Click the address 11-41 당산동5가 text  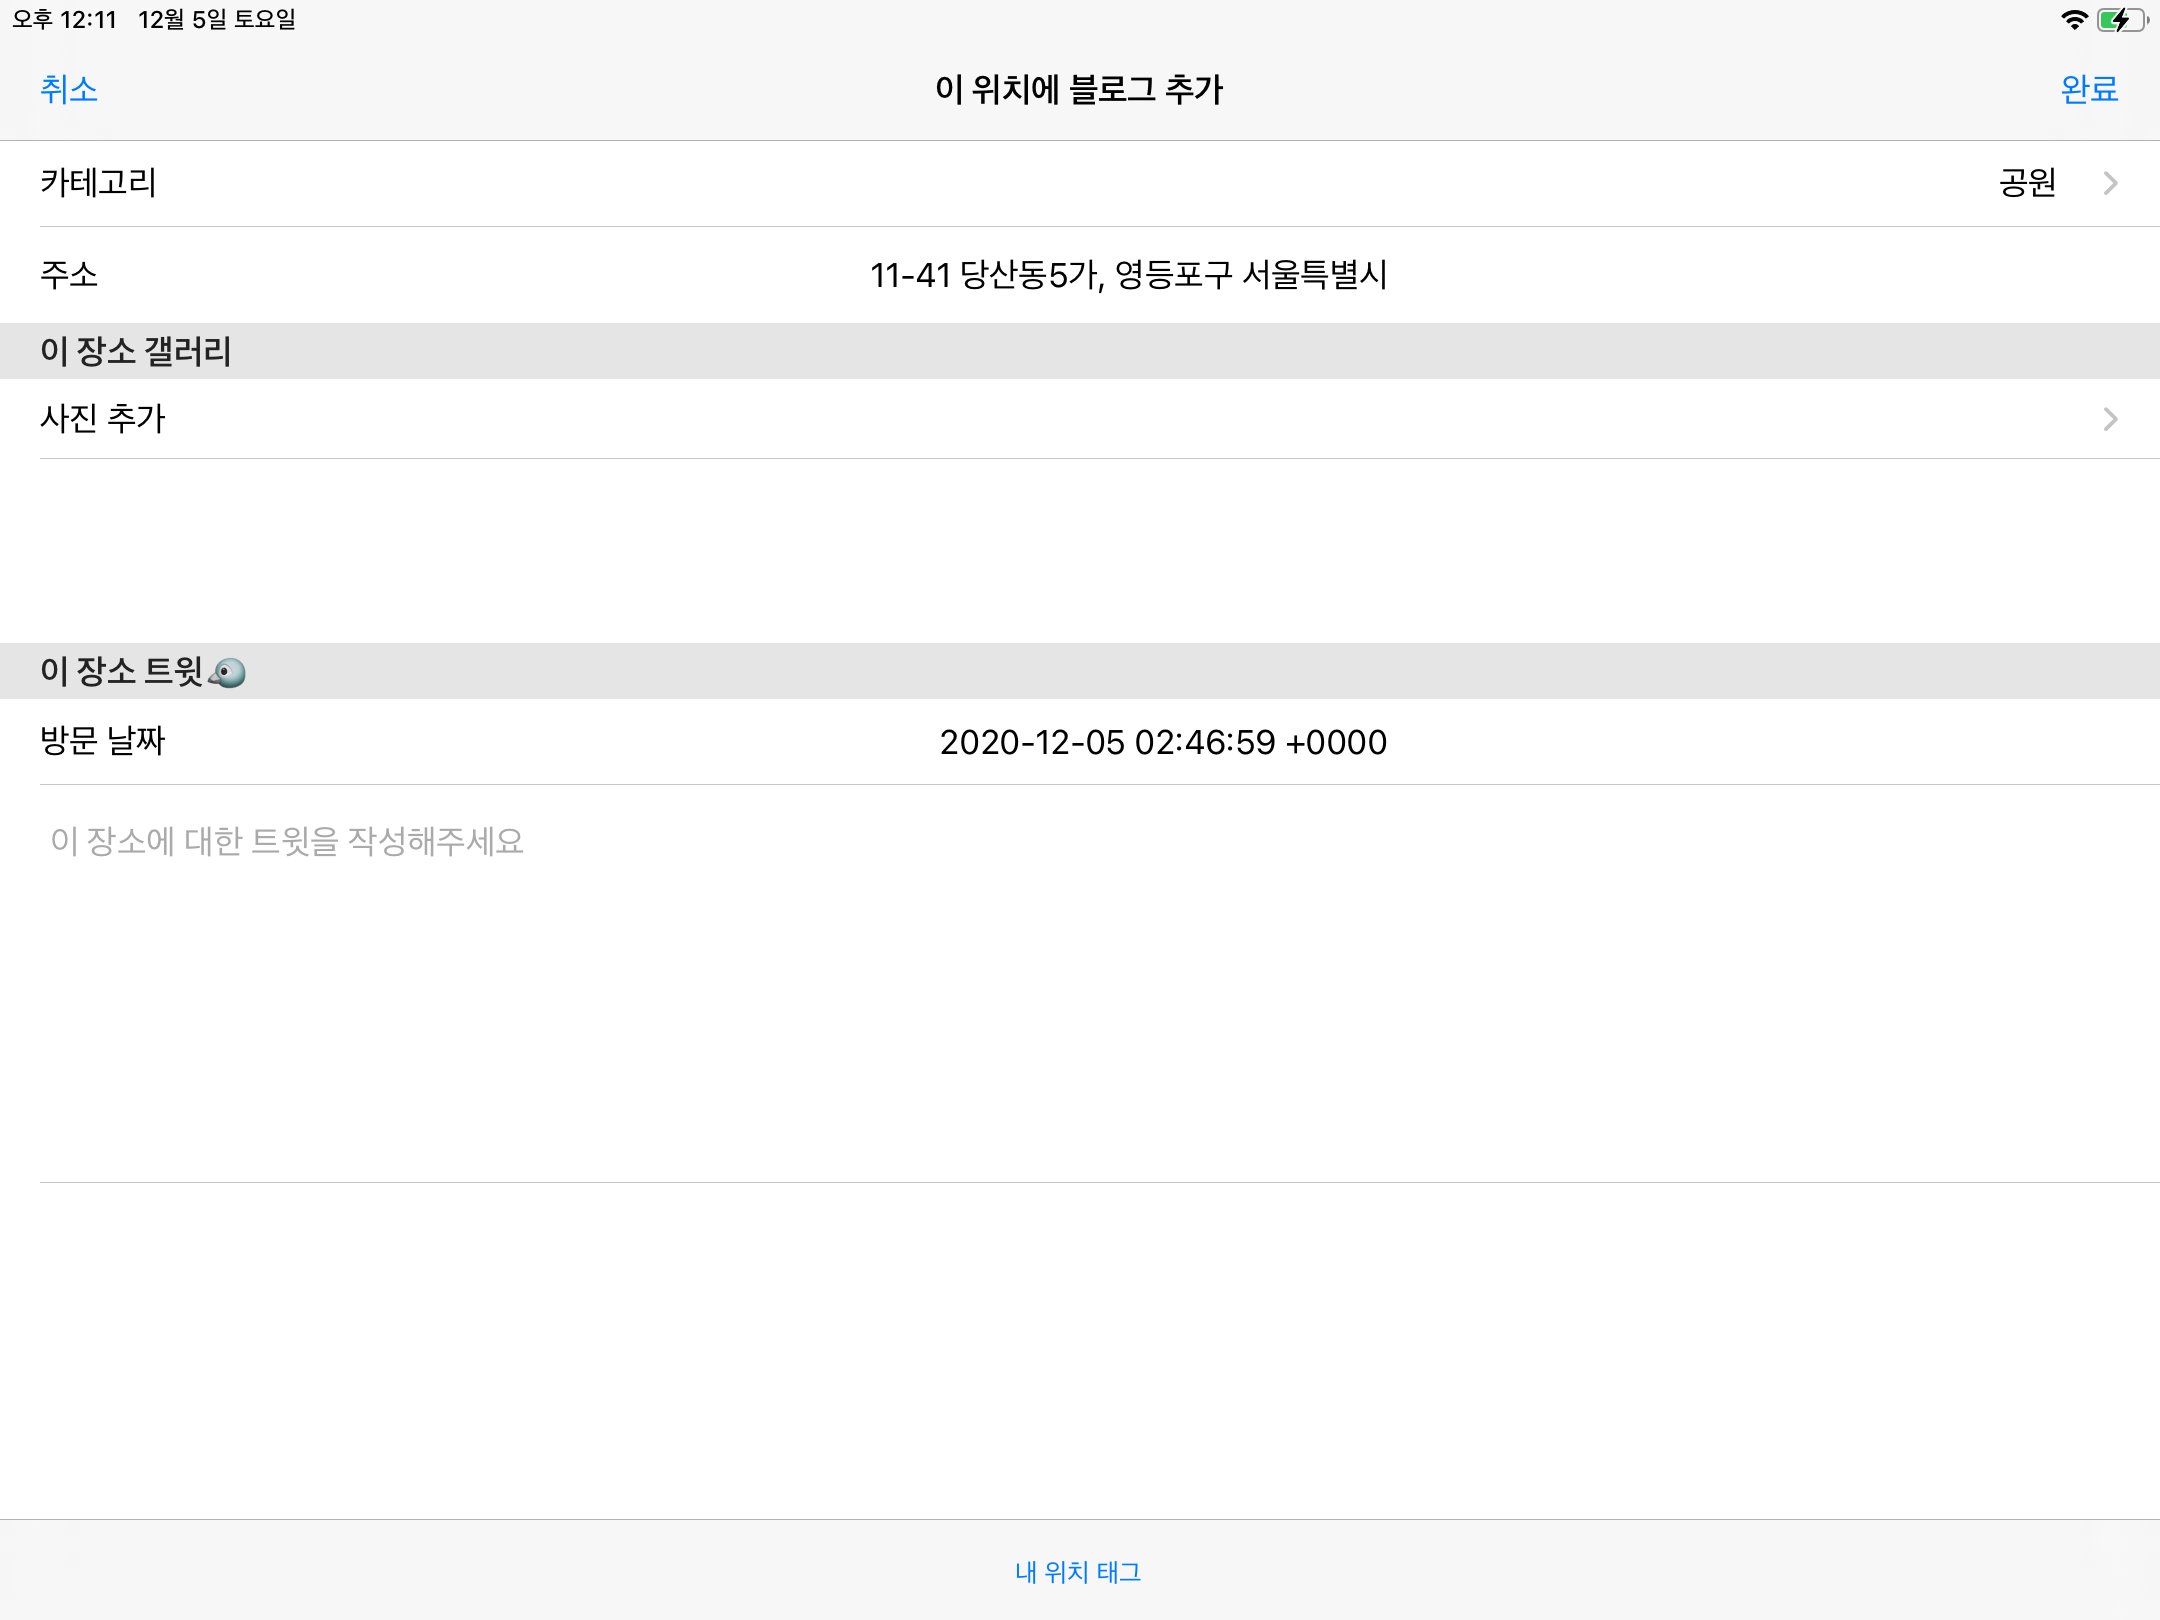tap(1128, 275)
